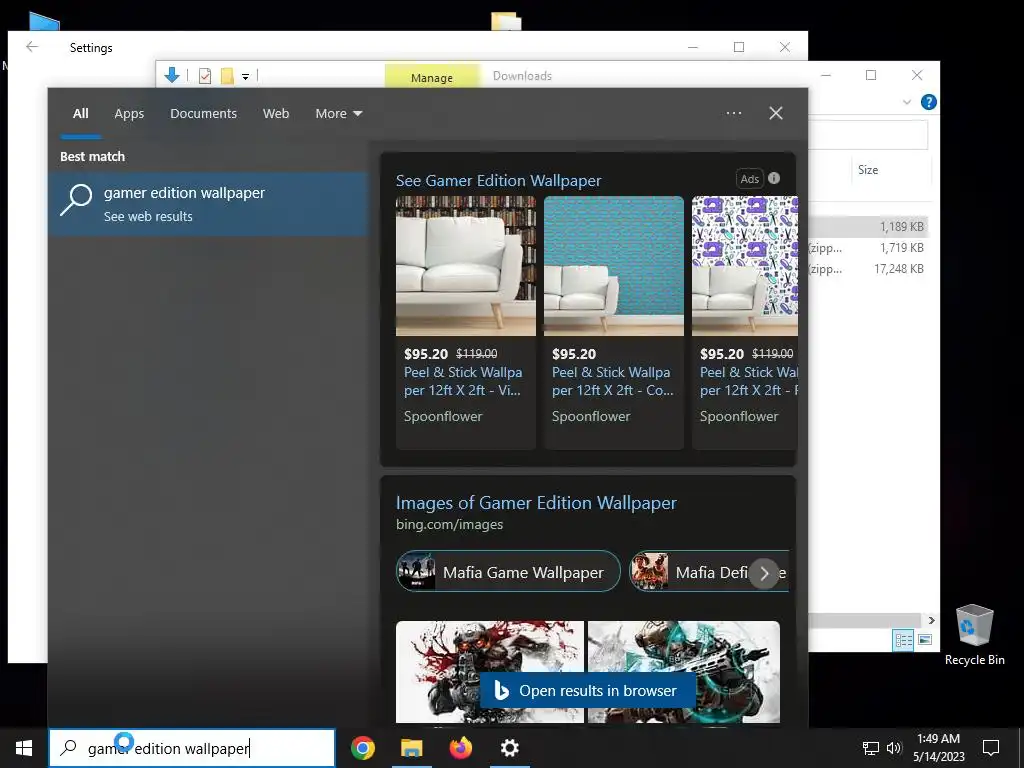Image resolution: width=1024 pixels, height=768 pixels.
Task: Expand the Explorer ribbon chevron
Action: [906, 102]
